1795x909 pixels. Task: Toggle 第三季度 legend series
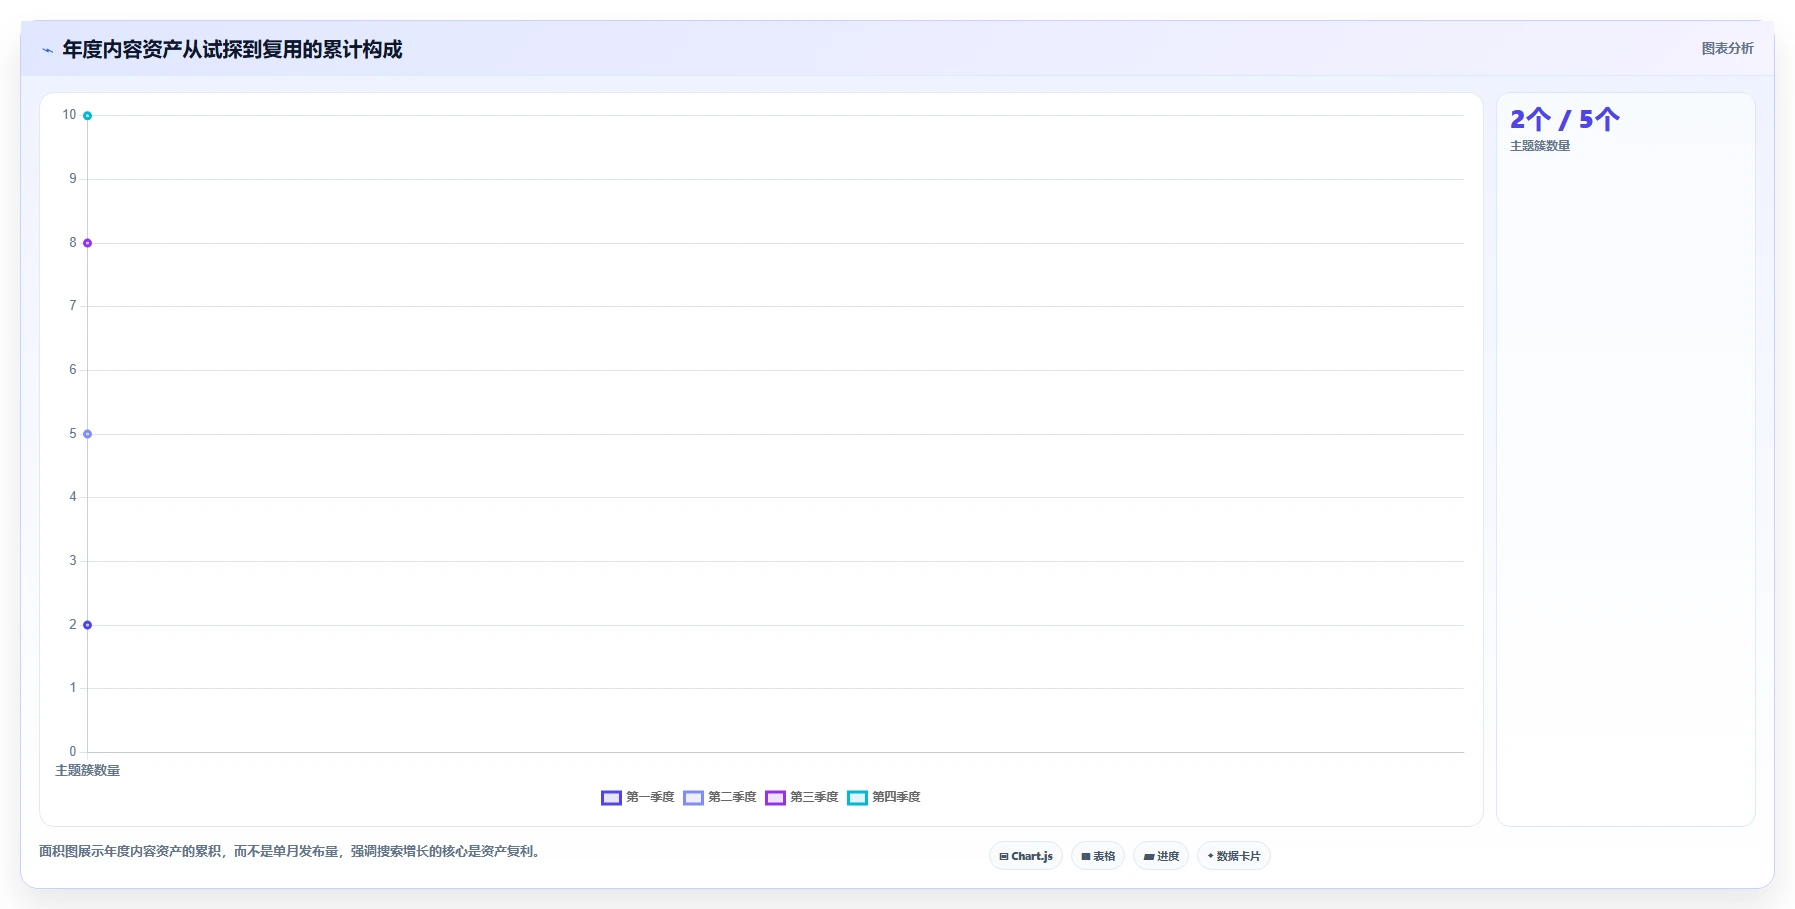(x=801, y=797)
